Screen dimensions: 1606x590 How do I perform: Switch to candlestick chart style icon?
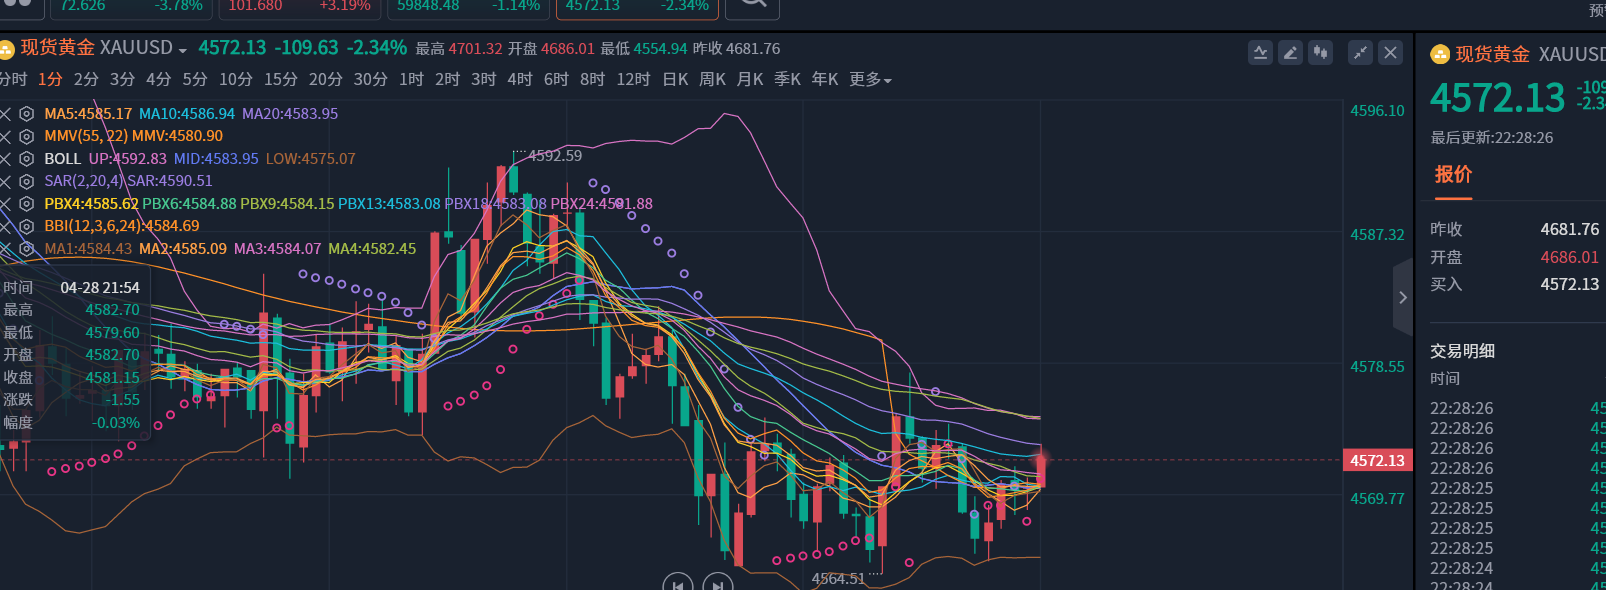tap(1320, 53)
